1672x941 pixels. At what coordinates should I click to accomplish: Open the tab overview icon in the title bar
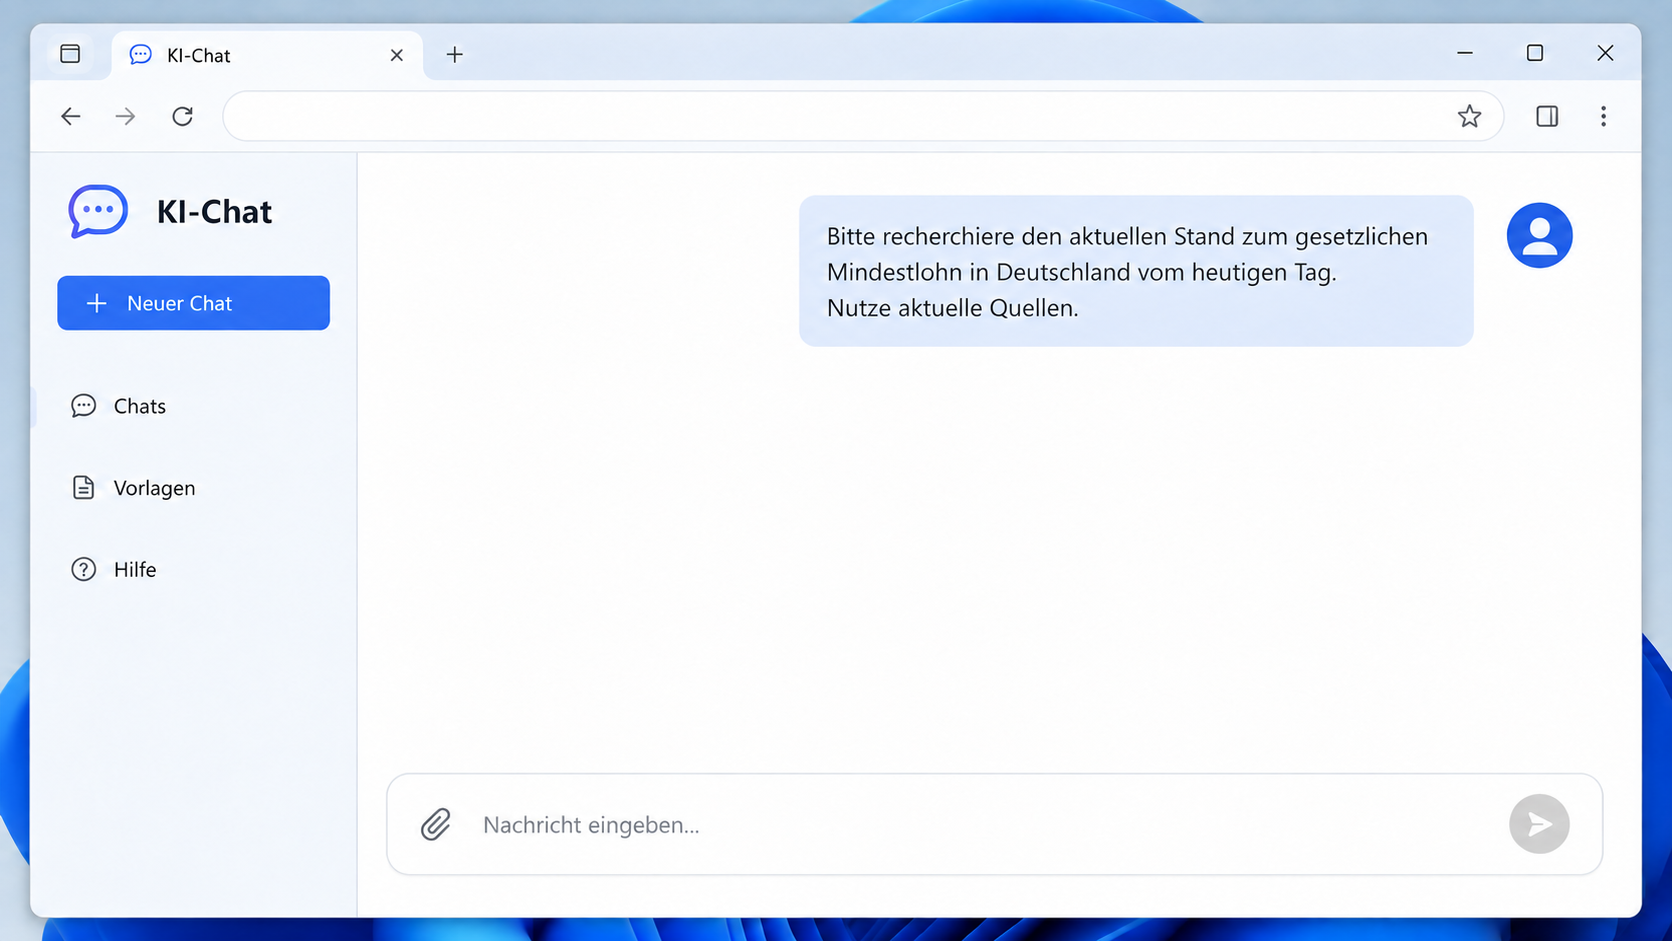(70, 54)
